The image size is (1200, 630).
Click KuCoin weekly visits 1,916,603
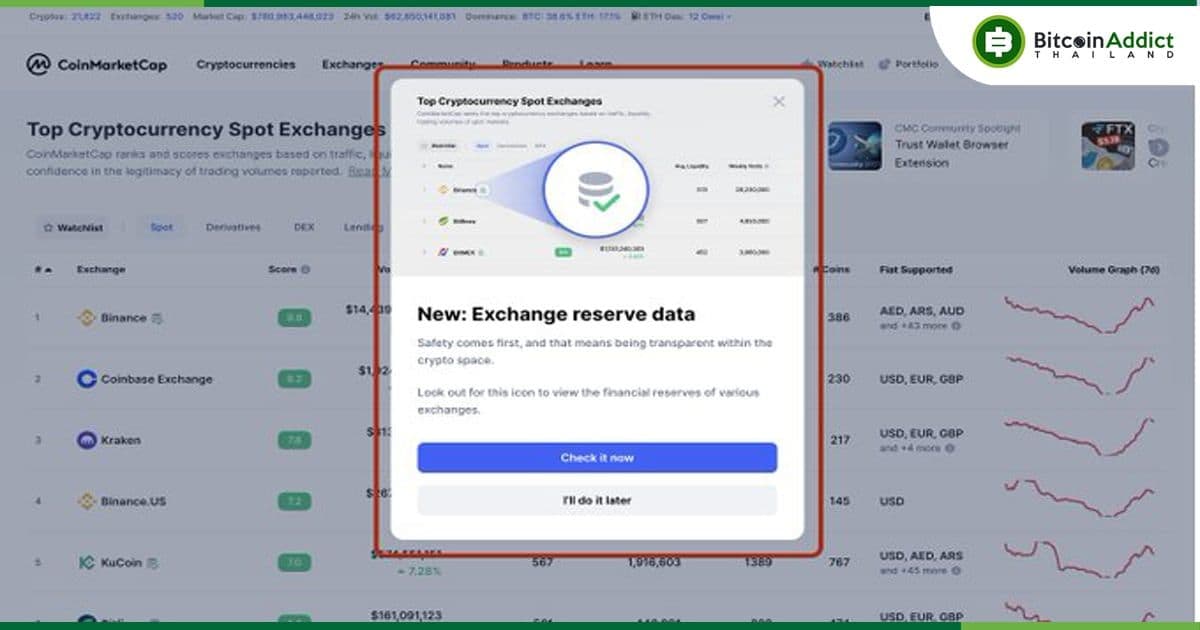tap(654, 563)
